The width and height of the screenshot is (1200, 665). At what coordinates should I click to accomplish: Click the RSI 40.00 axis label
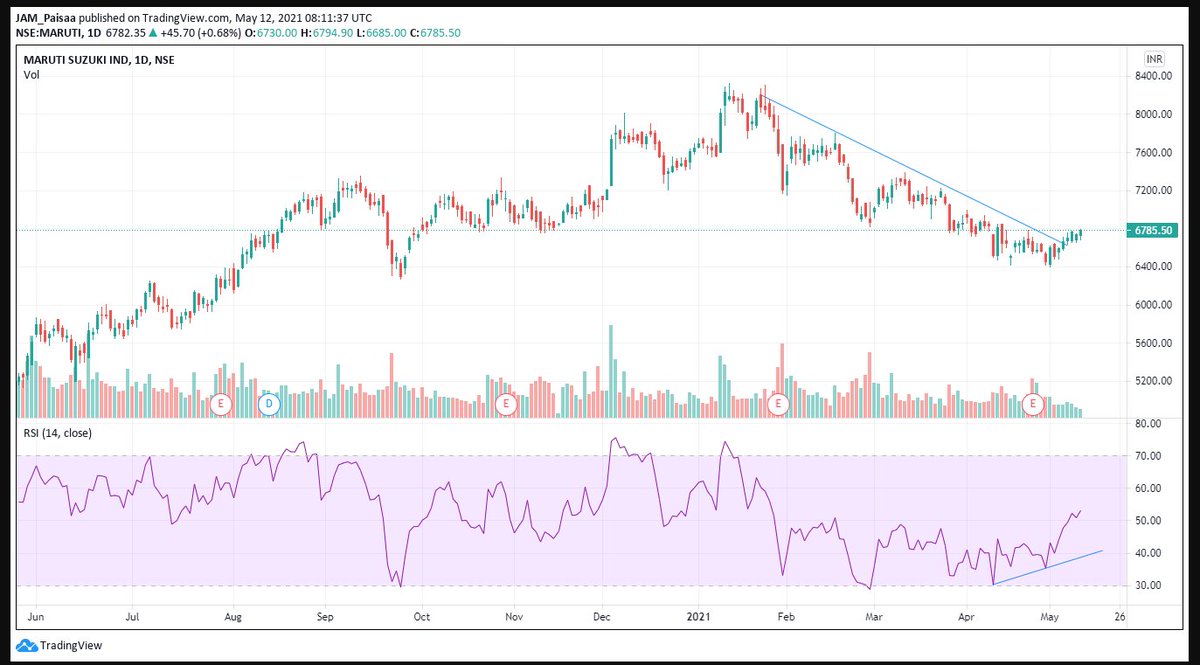point(1149,553)
